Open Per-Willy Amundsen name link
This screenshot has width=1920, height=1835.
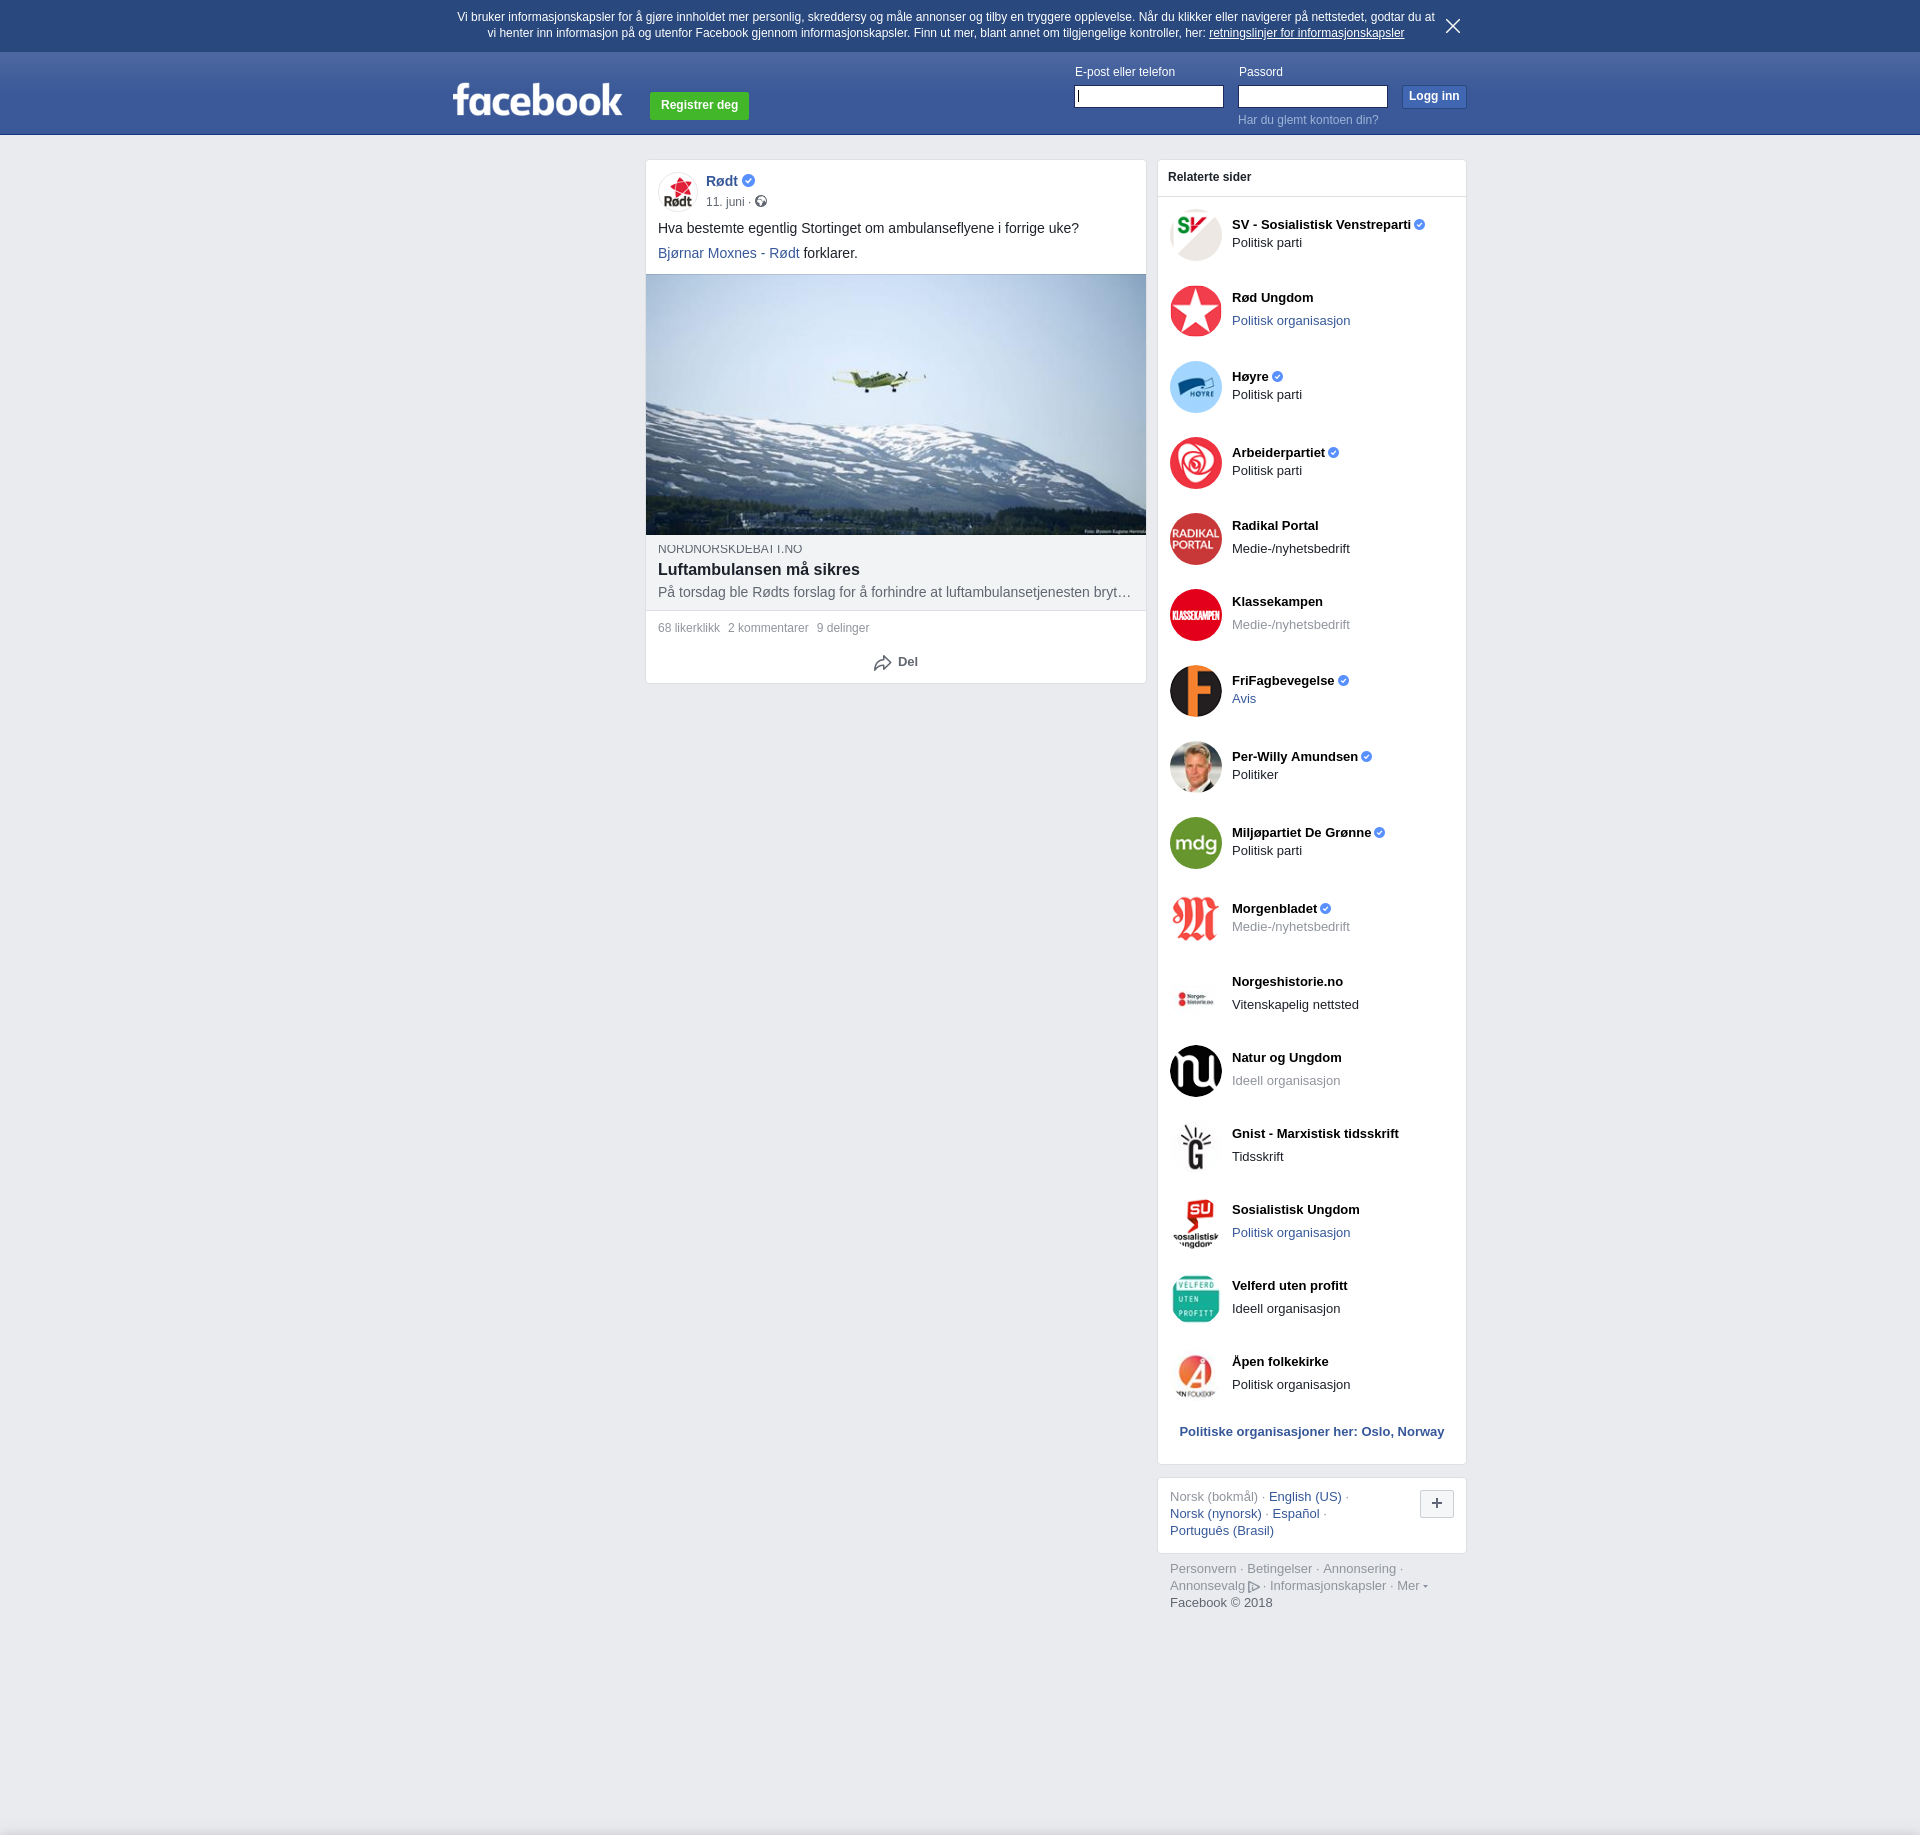[1295, 757]
